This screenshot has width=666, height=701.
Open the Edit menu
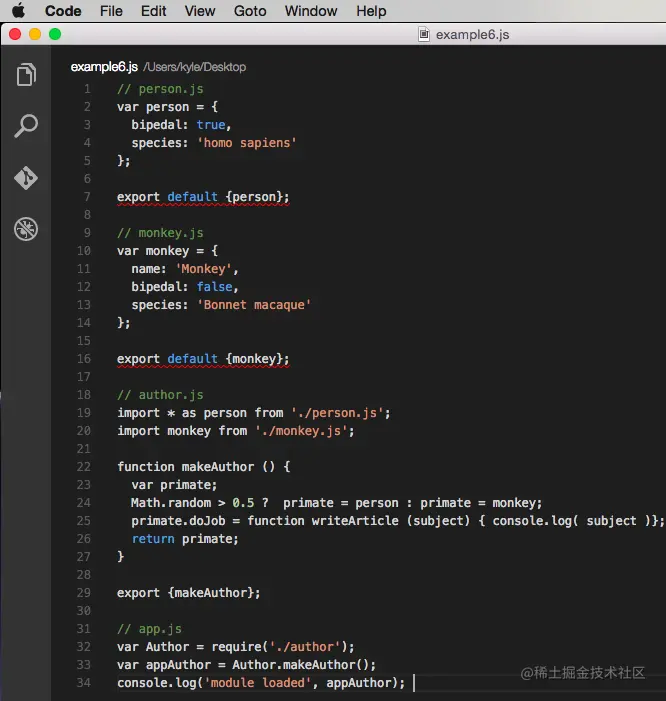click(153, 11)
